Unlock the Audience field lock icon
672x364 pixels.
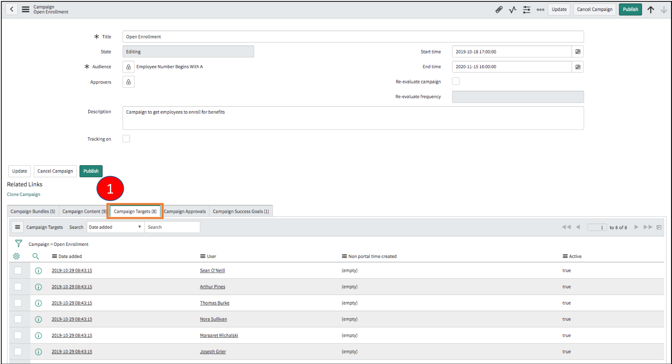coord(128,67)
